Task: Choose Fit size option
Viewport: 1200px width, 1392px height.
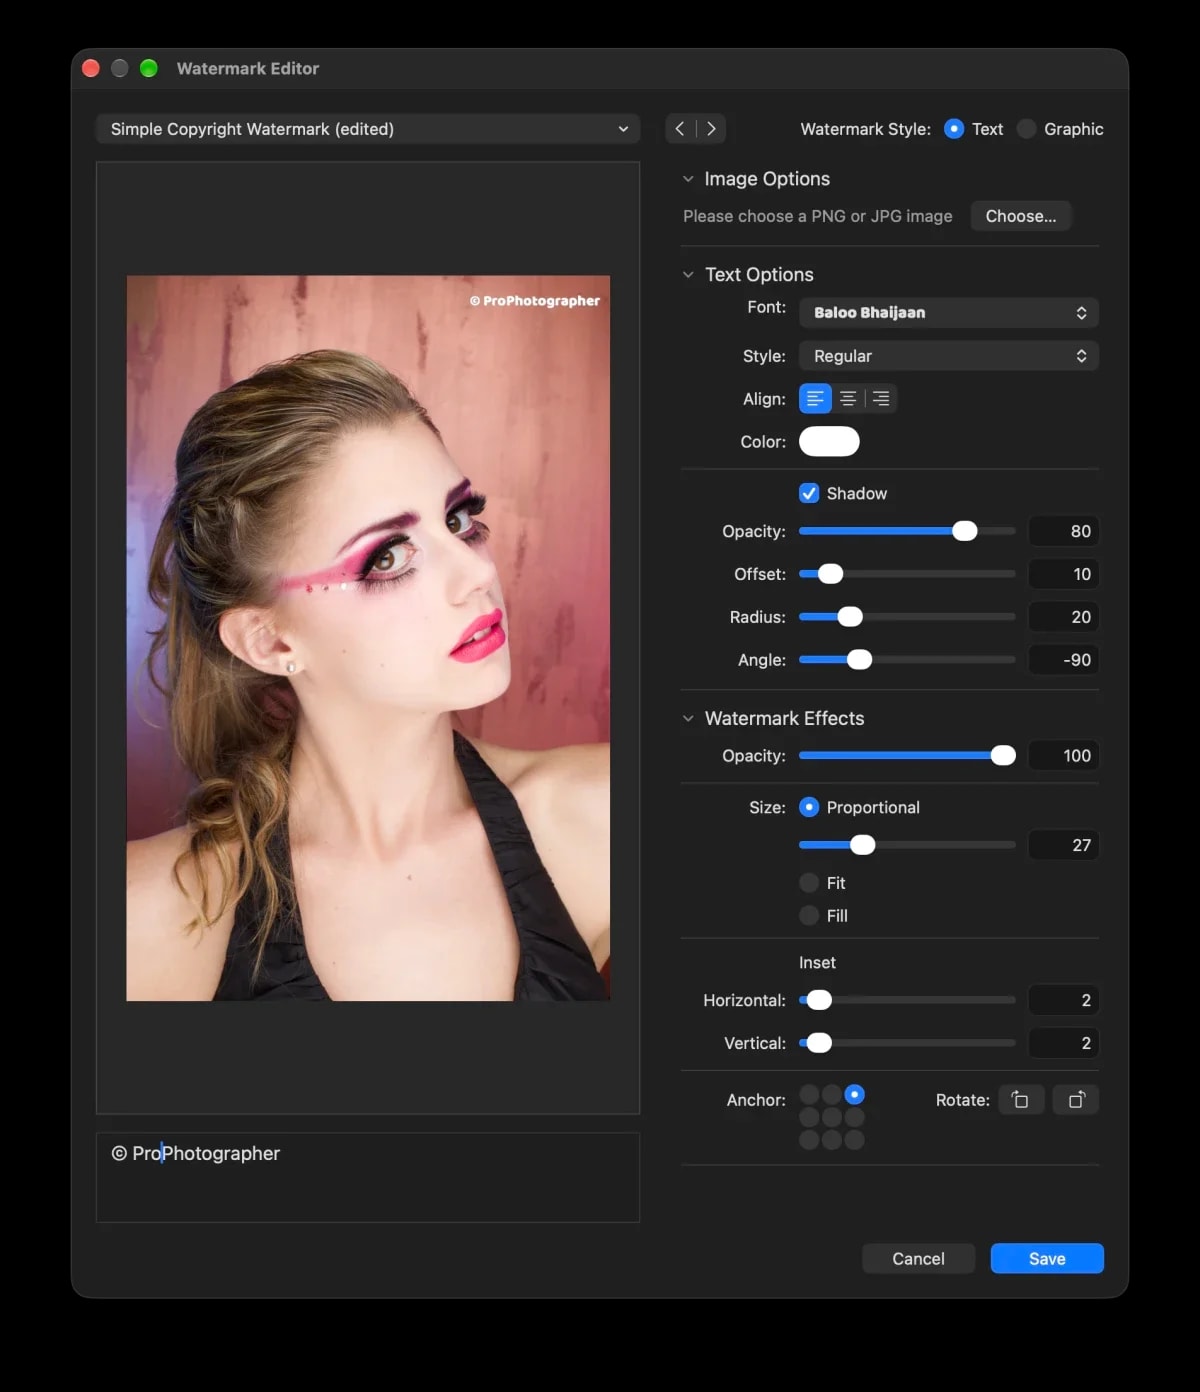Action: pyautogui.click(x=809, y=883)
